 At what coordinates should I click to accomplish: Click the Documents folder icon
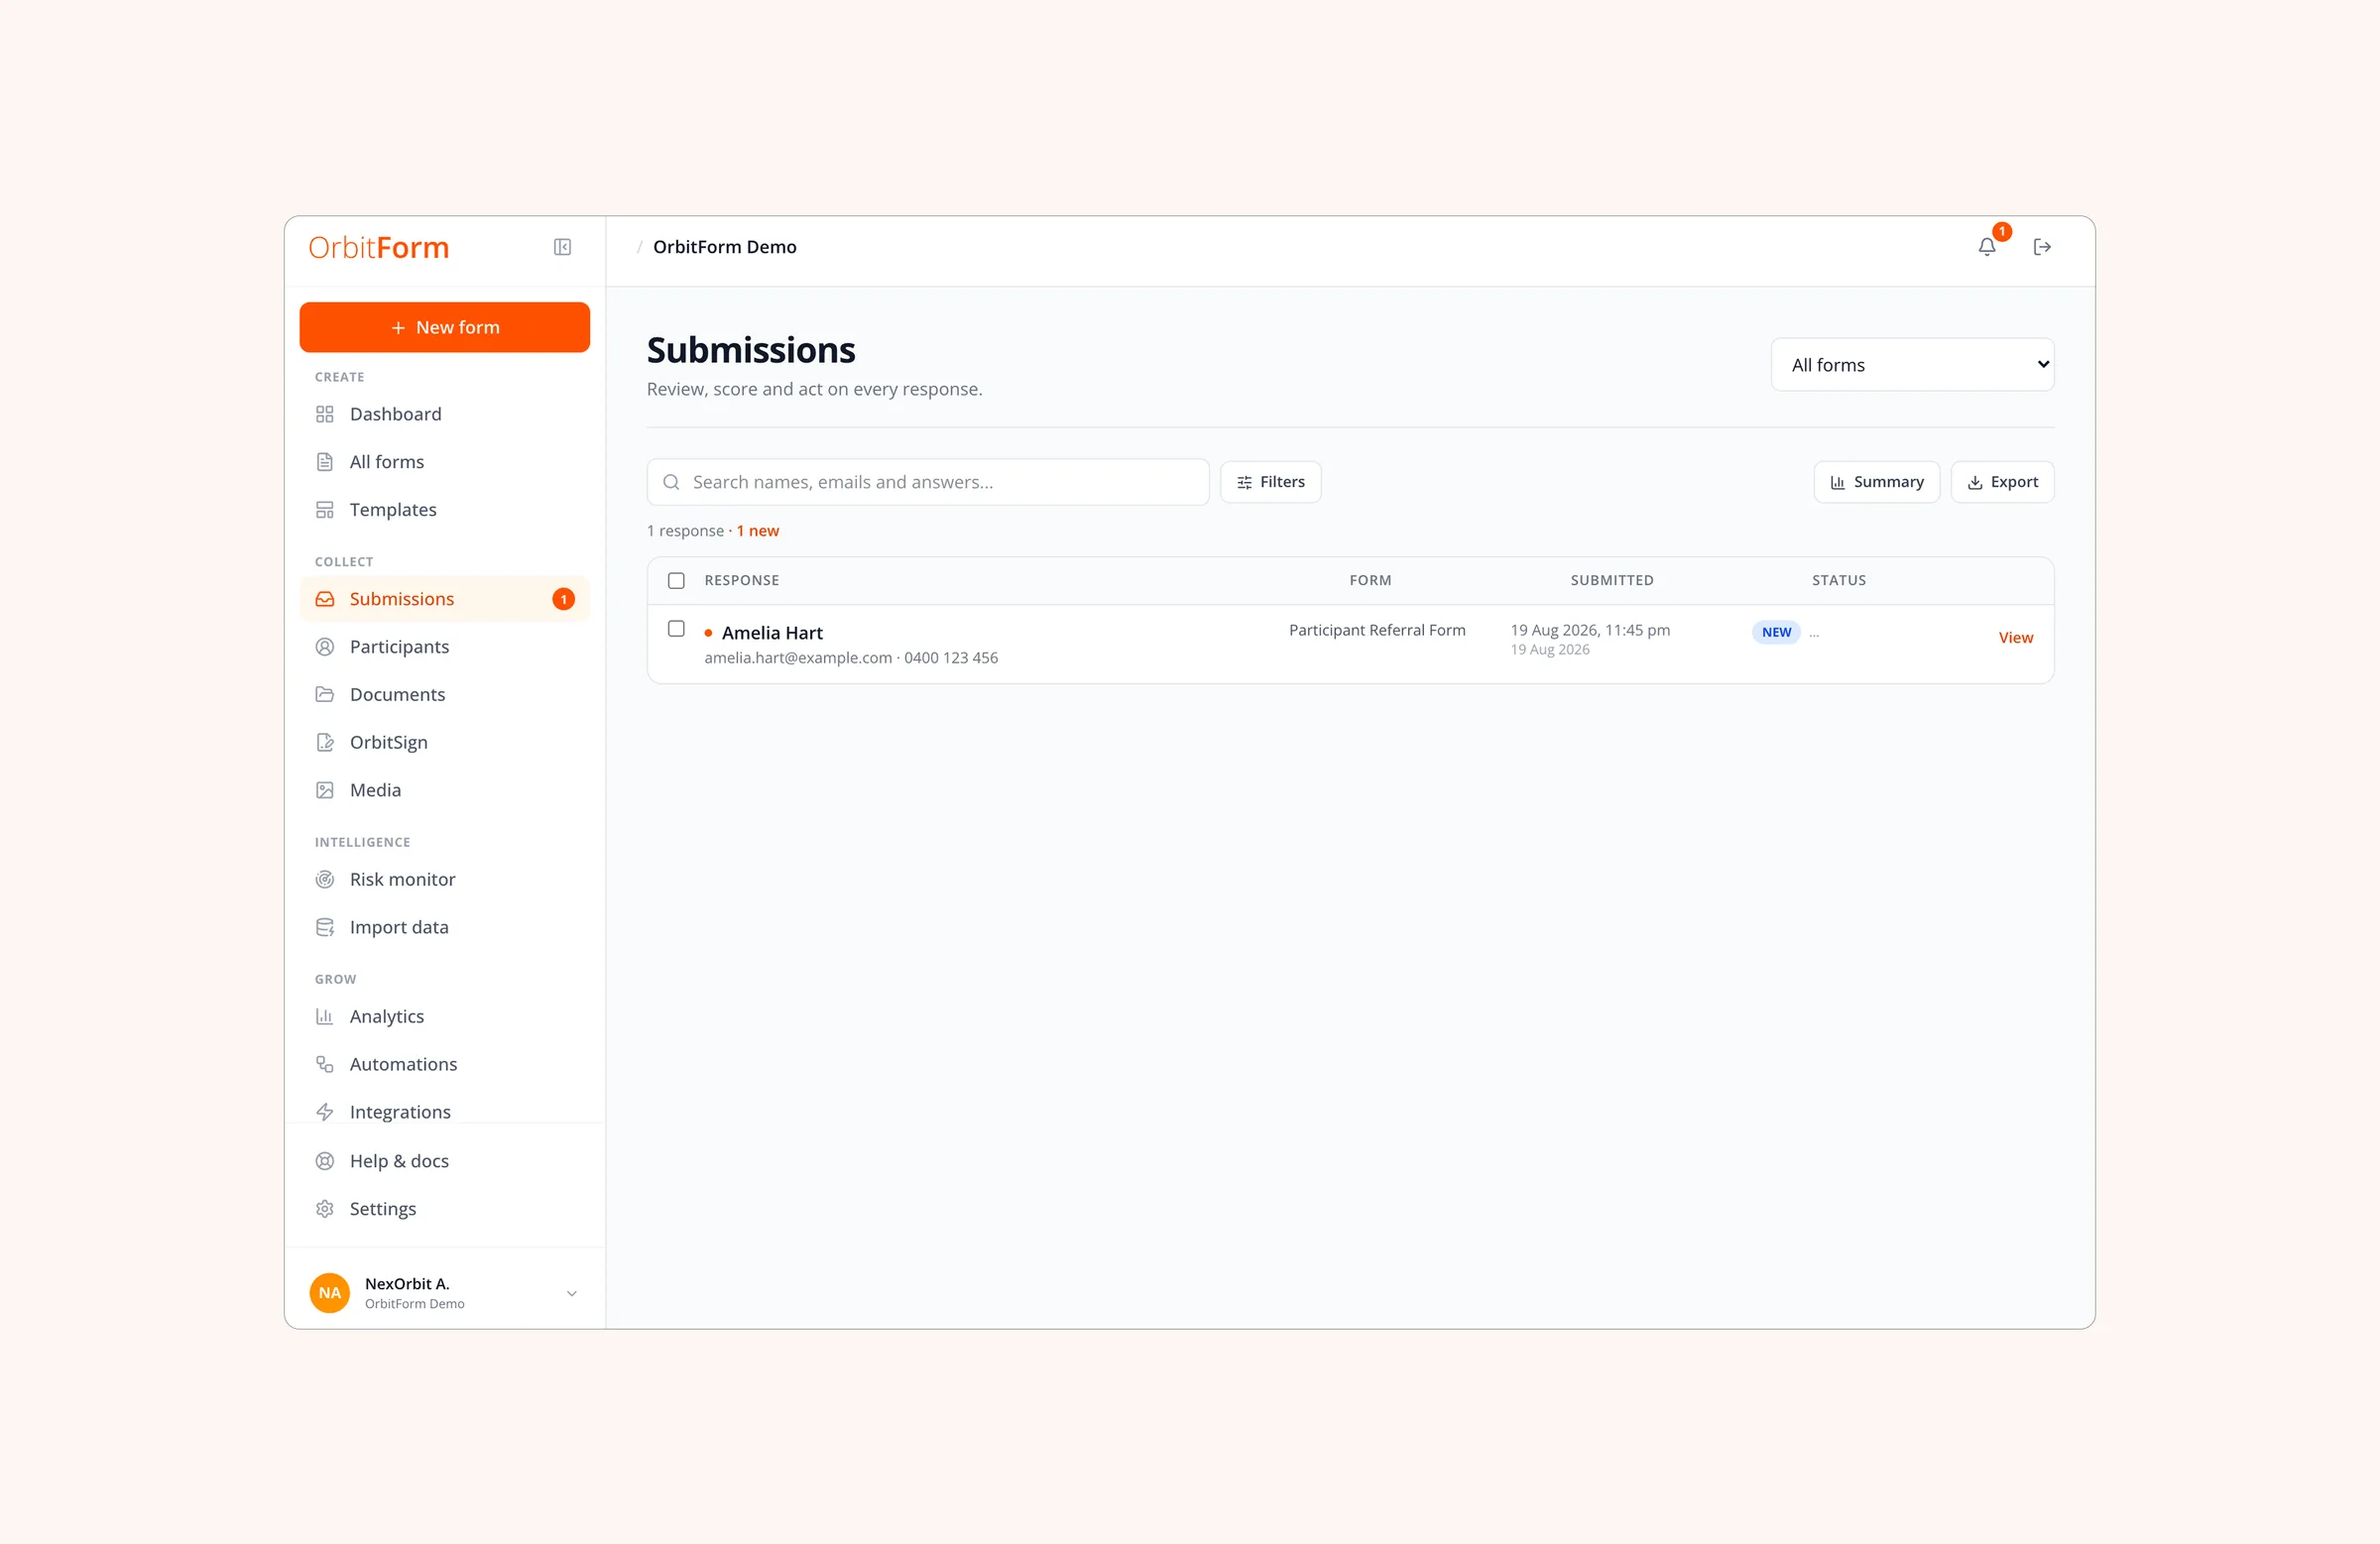coord(325,695)
